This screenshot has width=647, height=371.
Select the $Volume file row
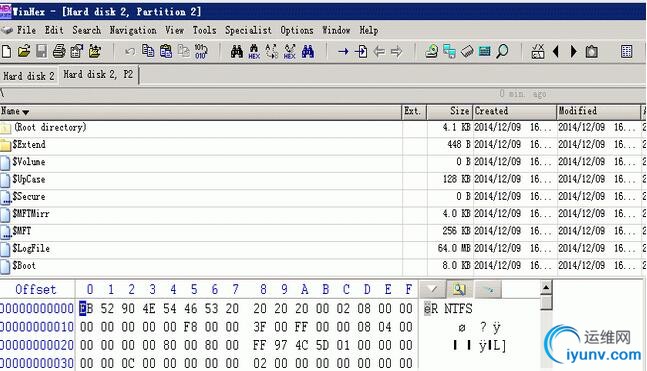(x=322, y=162)
